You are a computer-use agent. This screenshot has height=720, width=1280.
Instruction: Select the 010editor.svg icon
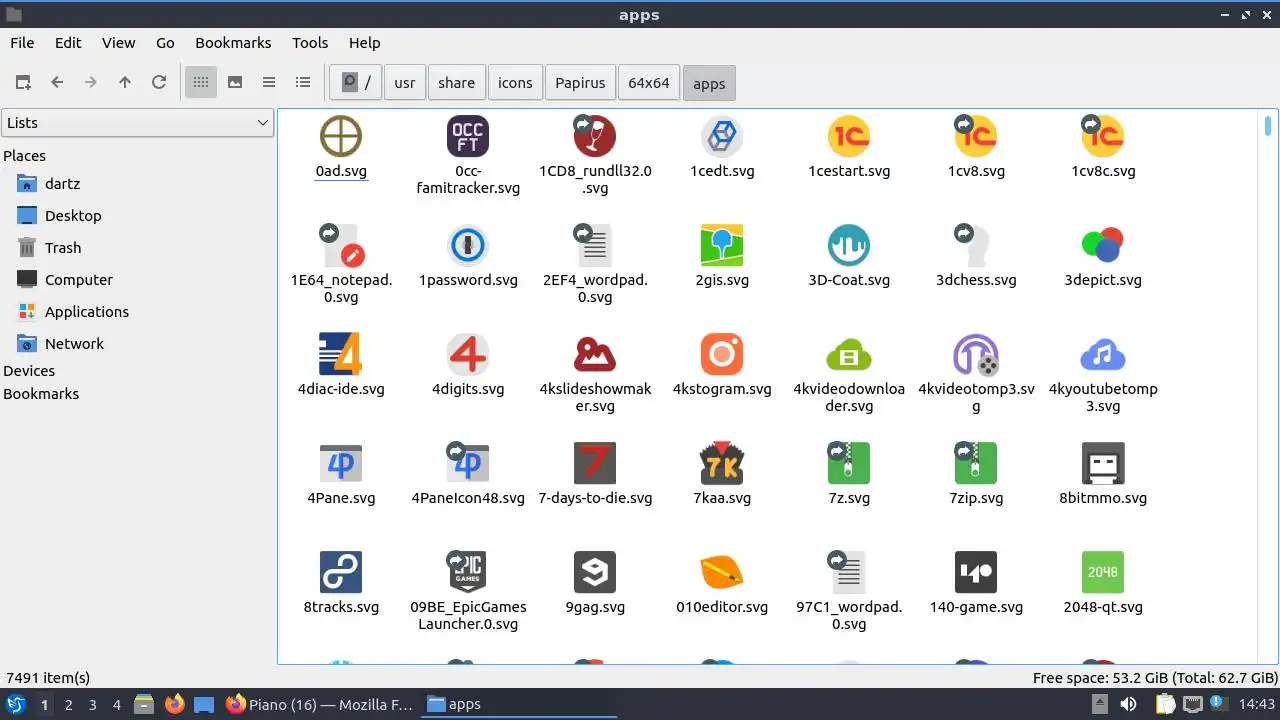722,572
